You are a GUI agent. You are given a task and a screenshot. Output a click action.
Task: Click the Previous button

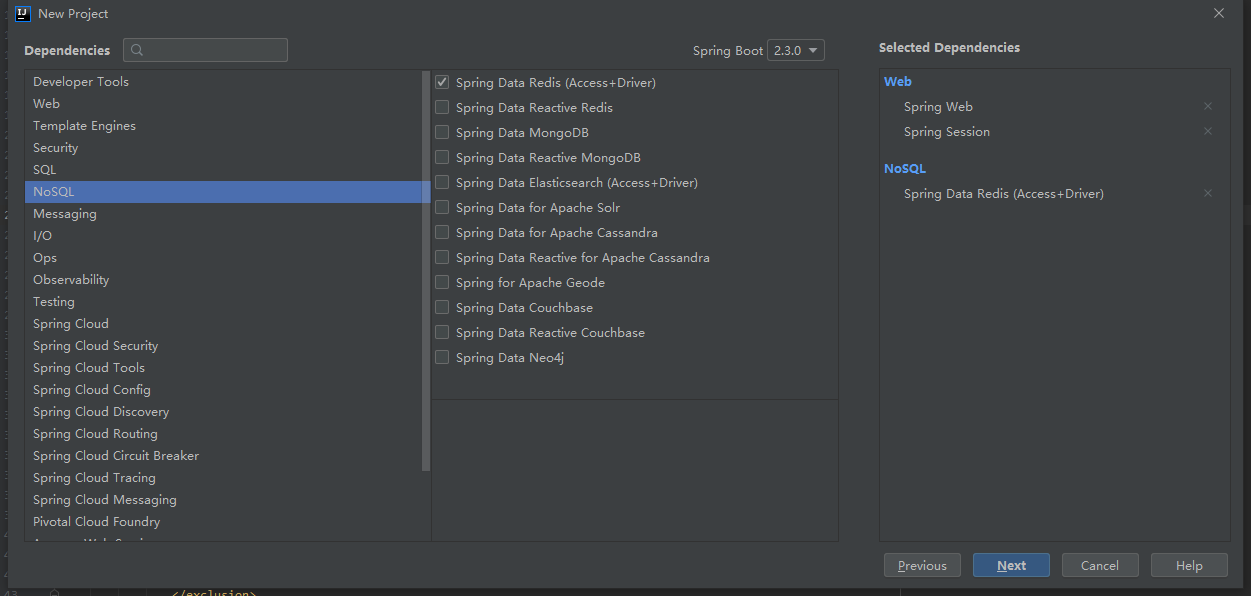(922, 564)
